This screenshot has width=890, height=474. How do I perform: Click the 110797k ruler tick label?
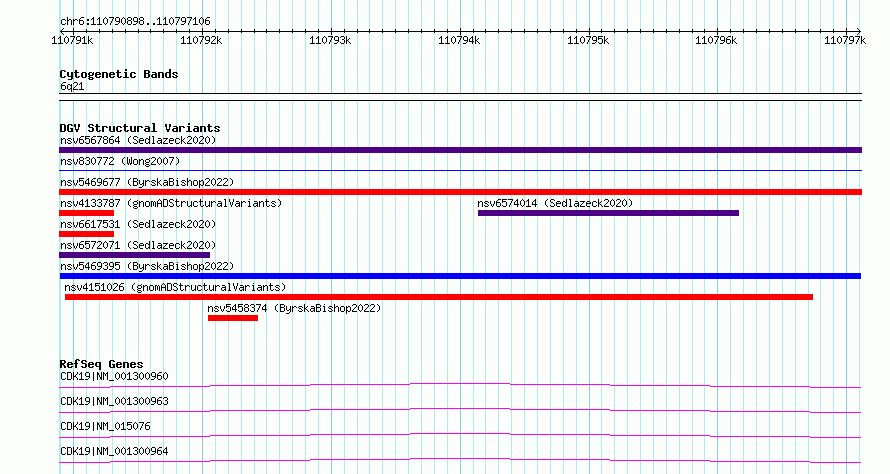845,40
